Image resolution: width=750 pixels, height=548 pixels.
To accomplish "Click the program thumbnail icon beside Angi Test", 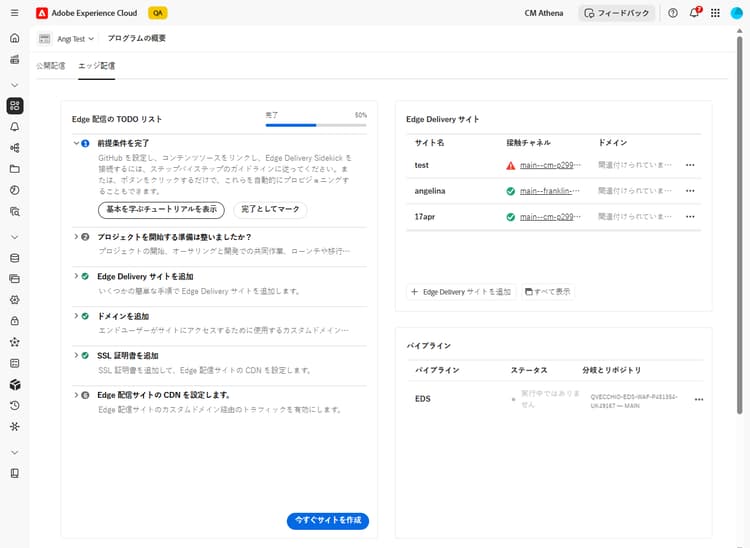I will [x=44, y=39].
